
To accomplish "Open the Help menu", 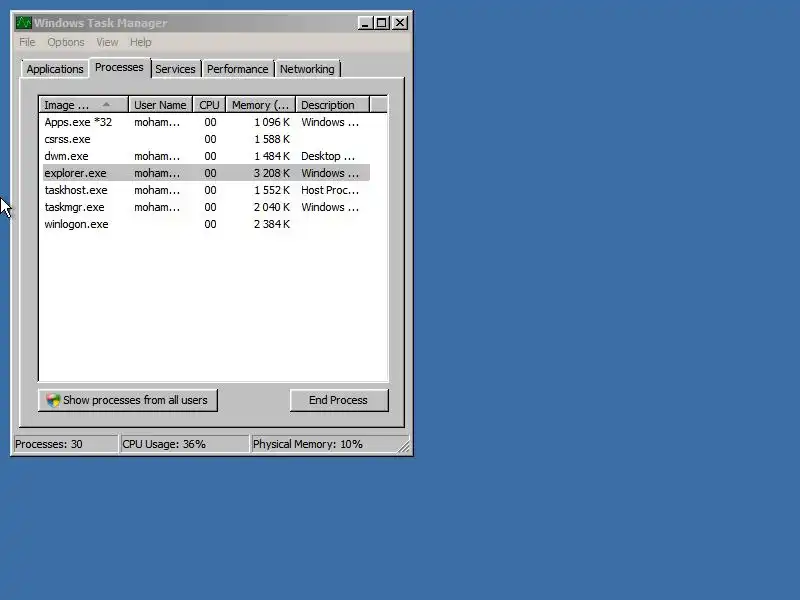I will [140, 42].
